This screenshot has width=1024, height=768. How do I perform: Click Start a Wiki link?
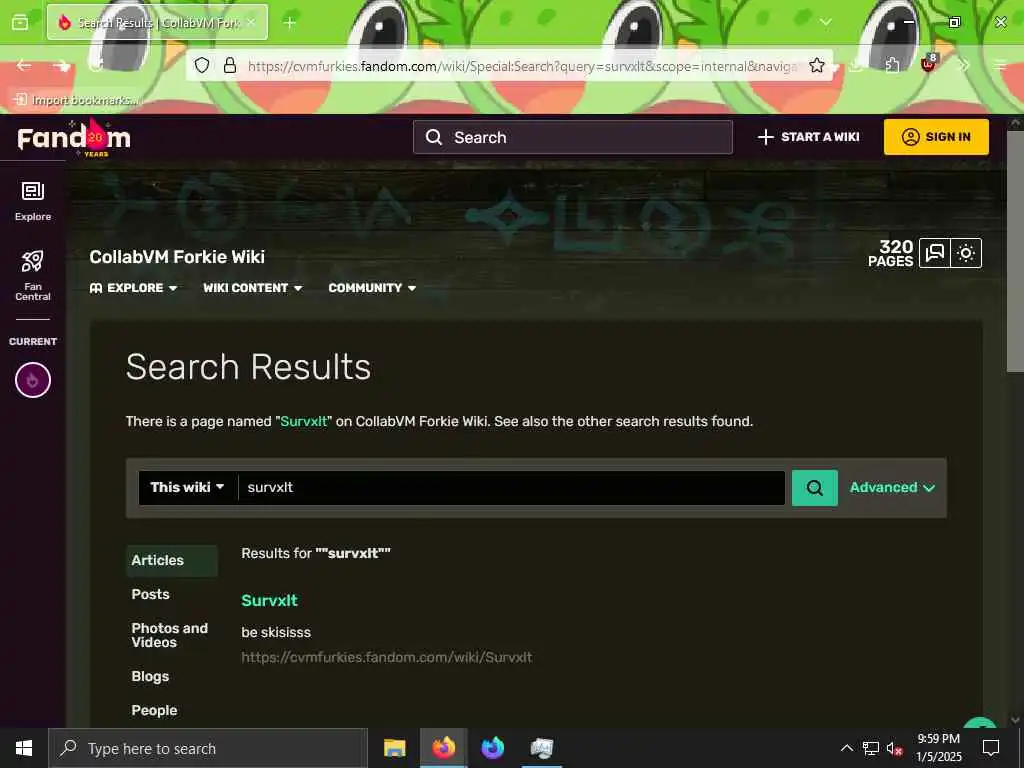coord(808,137)
